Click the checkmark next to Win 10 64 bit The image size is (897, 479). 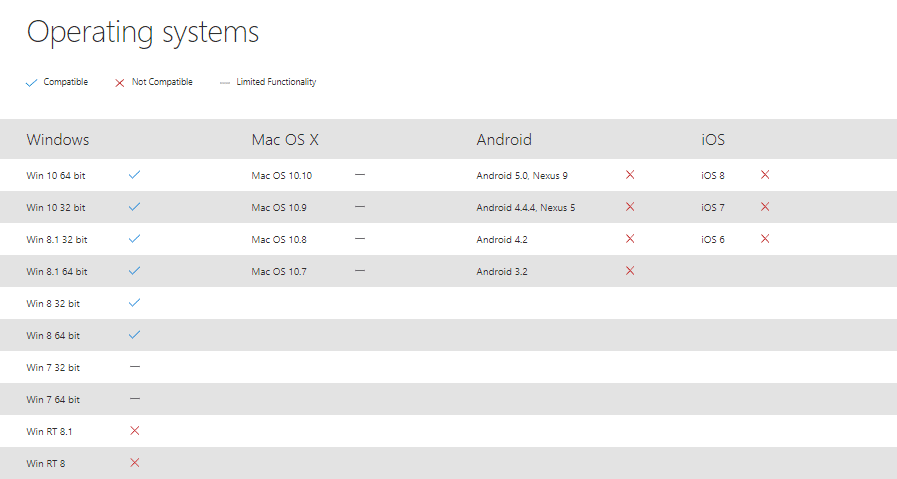point(135,175)
